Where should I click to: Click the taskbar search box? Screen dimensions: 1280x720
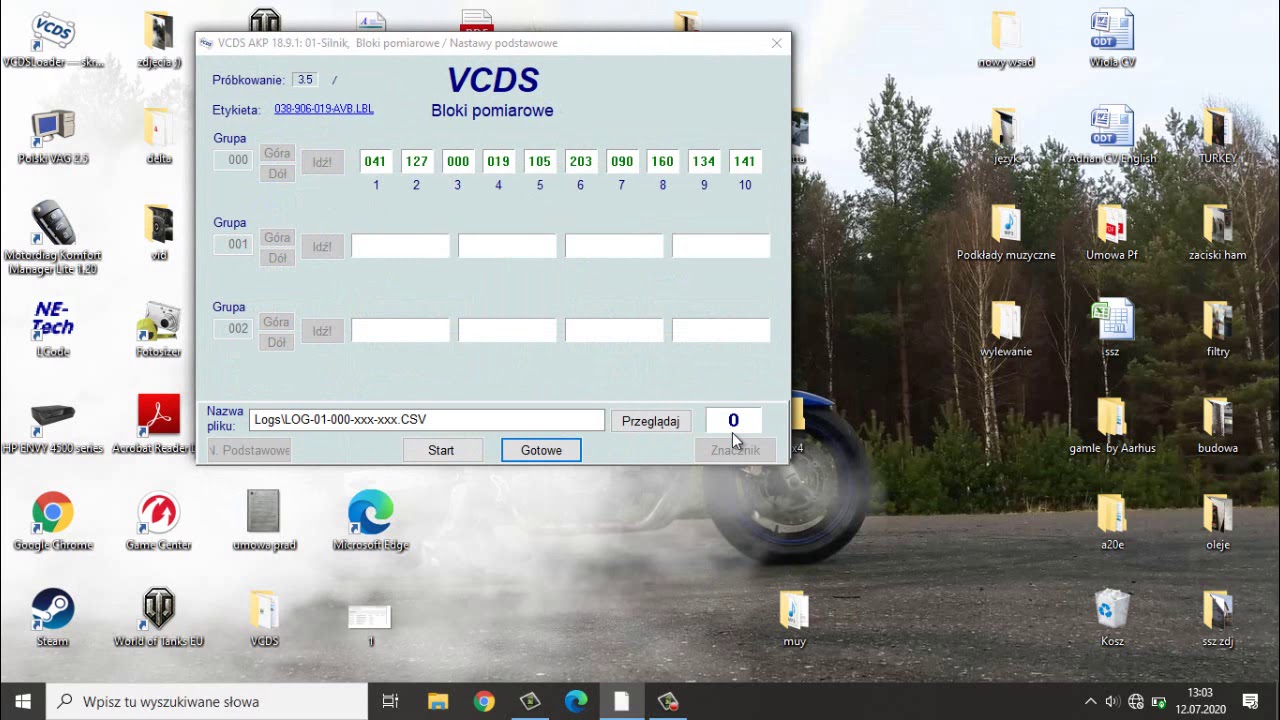pos(207,701)
